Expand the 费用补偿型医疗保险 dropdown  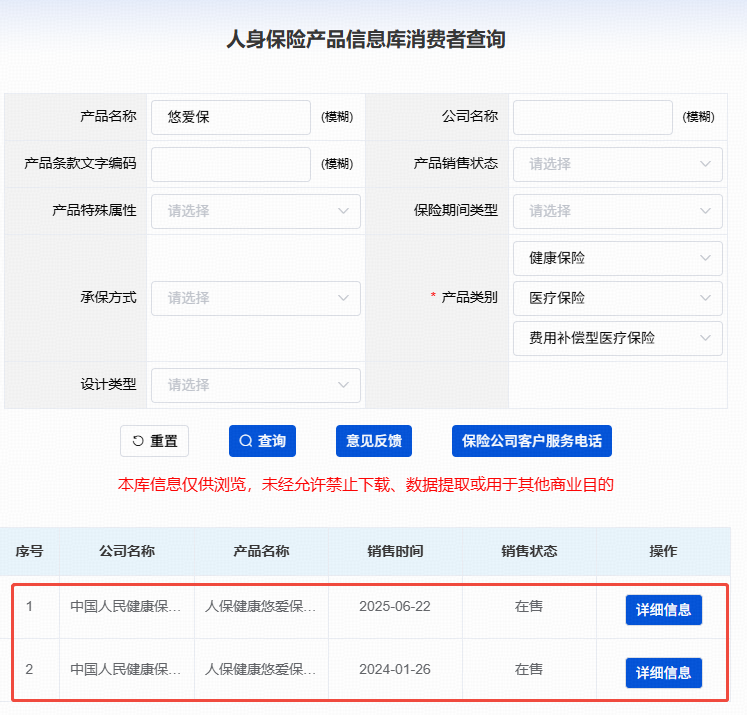click(x=617, y=338)
